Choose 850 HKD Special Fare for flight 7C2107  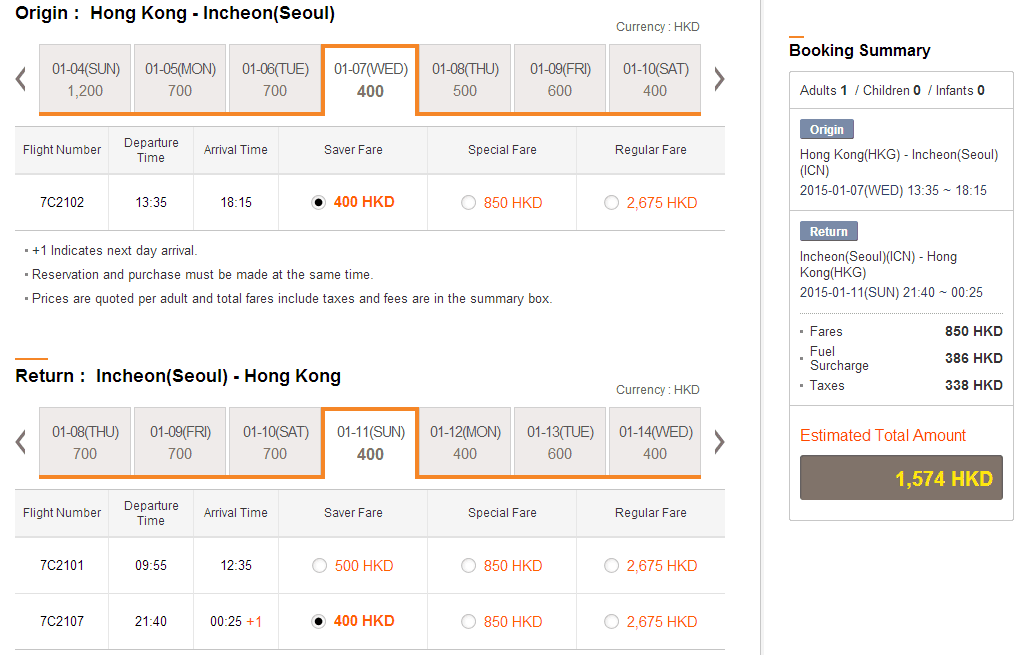click(x=468, y=622)
